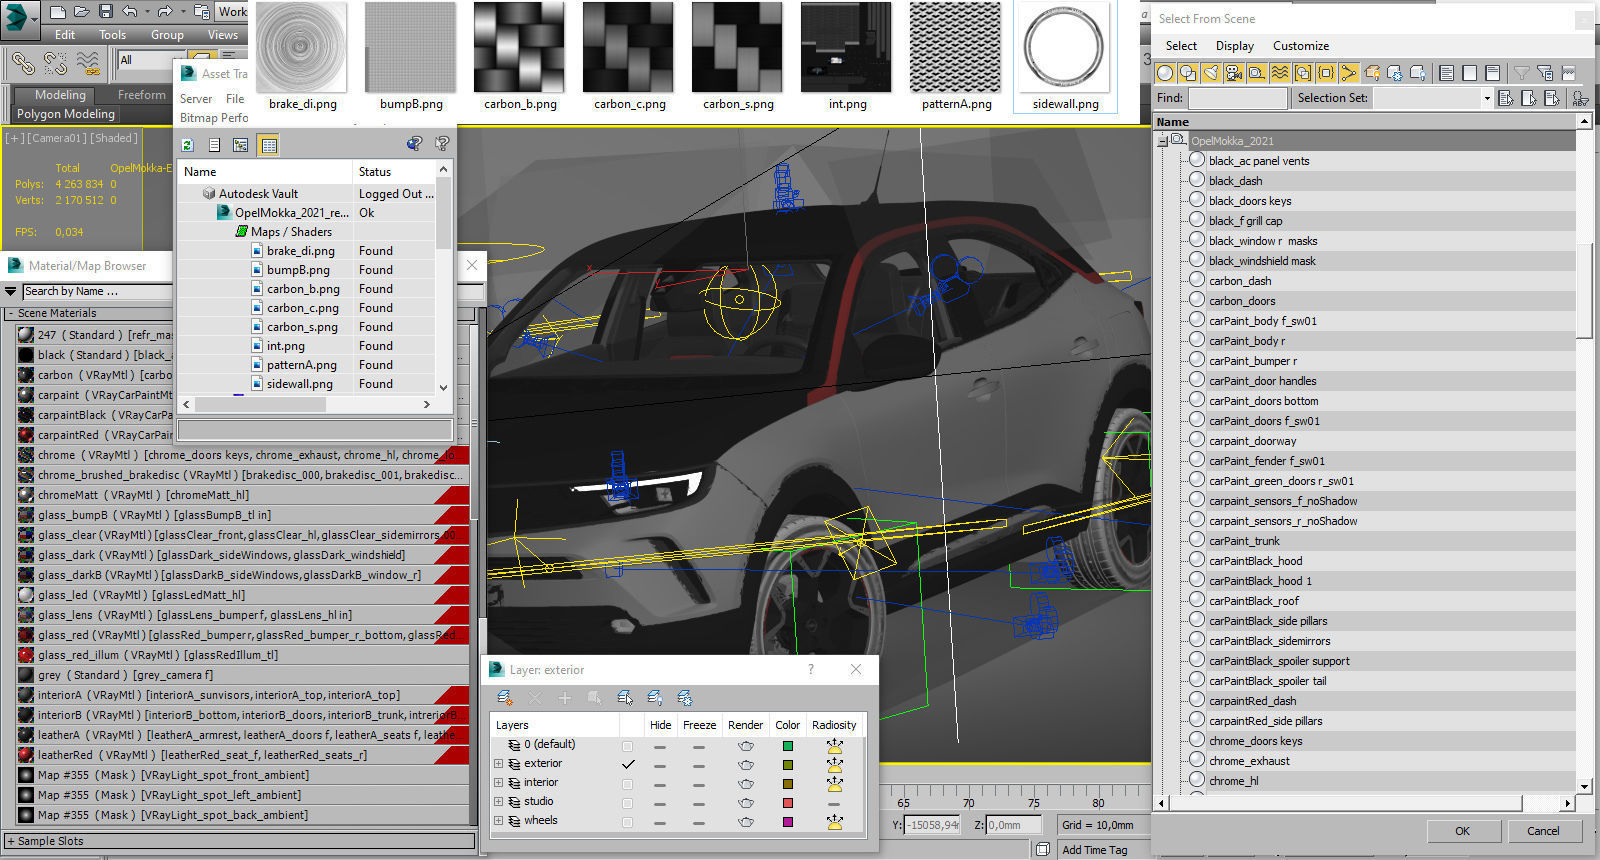
Task: Click help question mark in Layer dialog
Action: coord(811,670)
